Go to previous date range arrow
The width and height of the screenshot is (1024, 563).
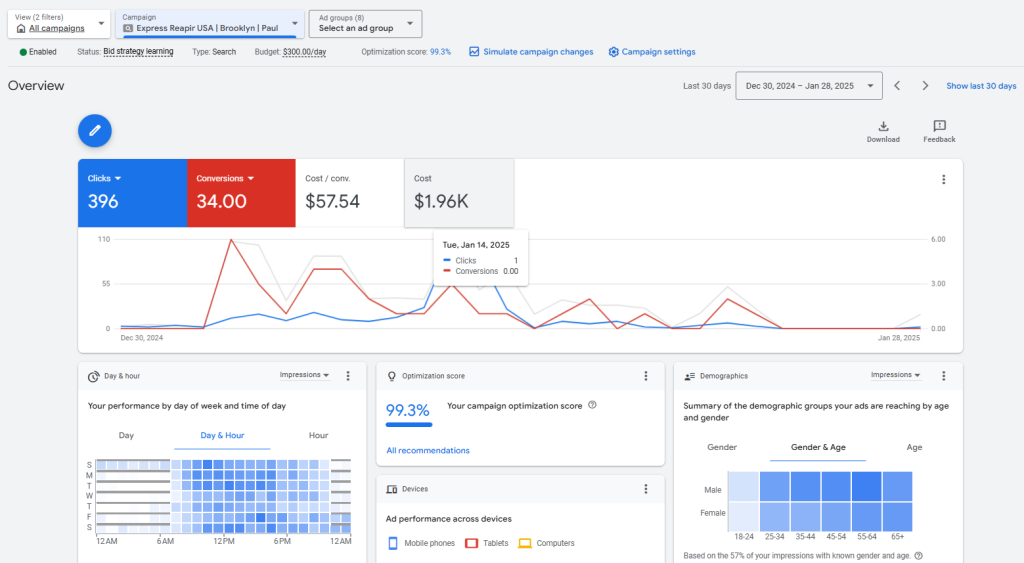[897, 86]
